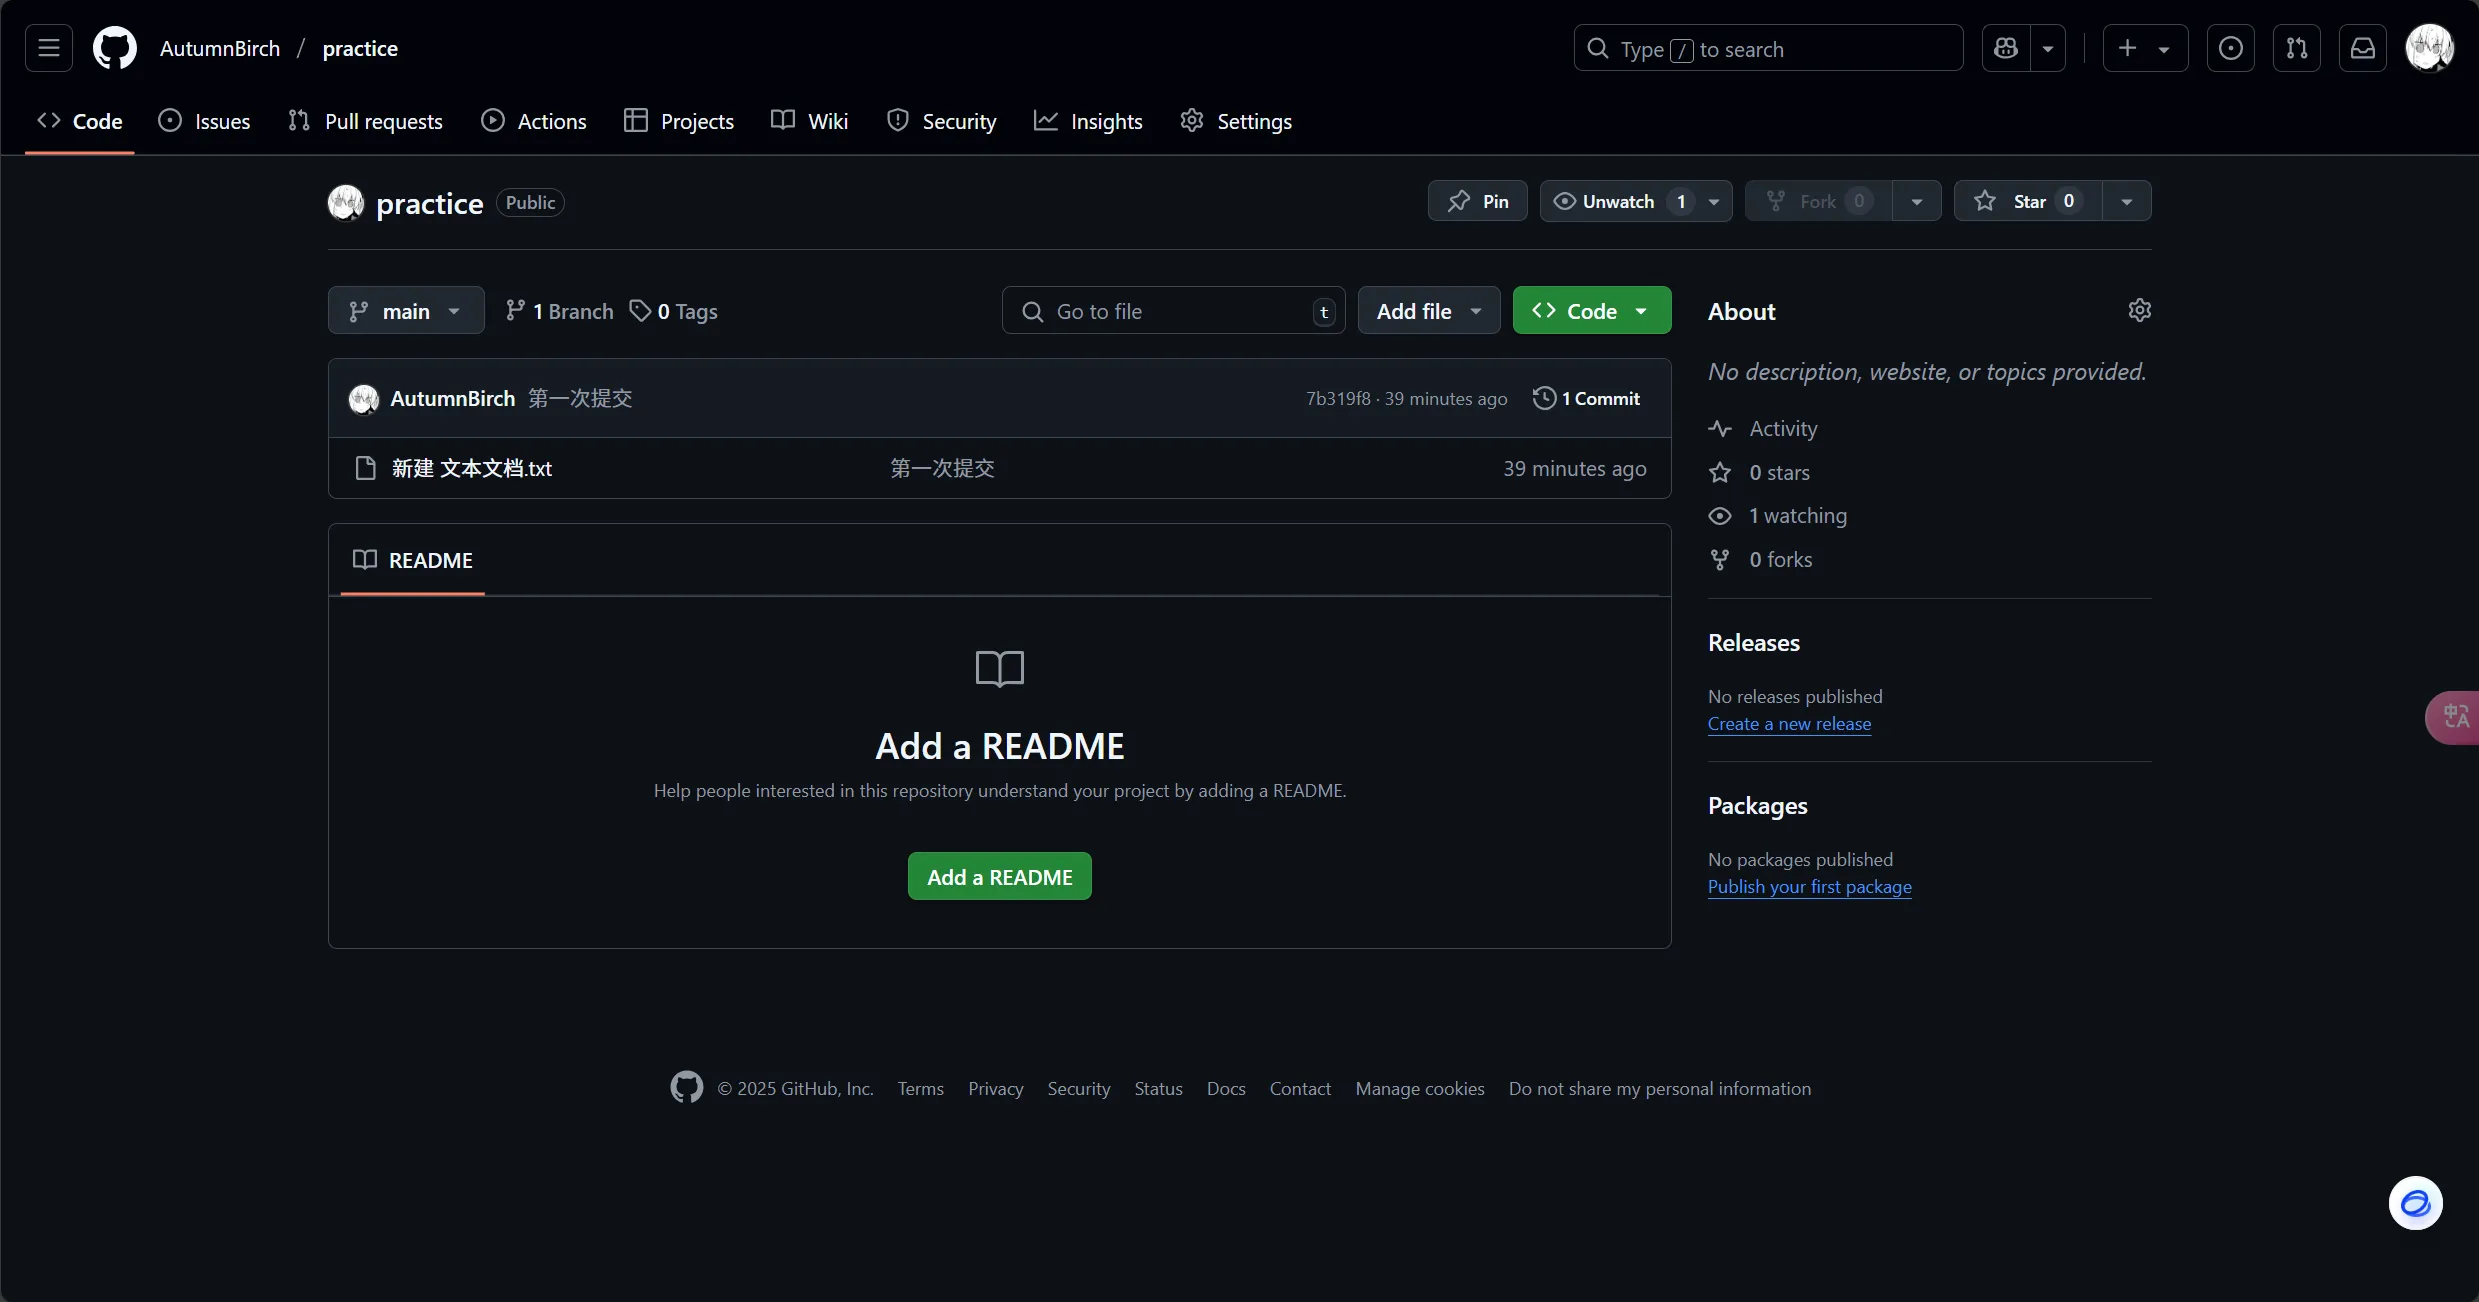This screenshot has width=2479, height=1302.
Task: Click the 1 watching link
Action: point(1778,515)
